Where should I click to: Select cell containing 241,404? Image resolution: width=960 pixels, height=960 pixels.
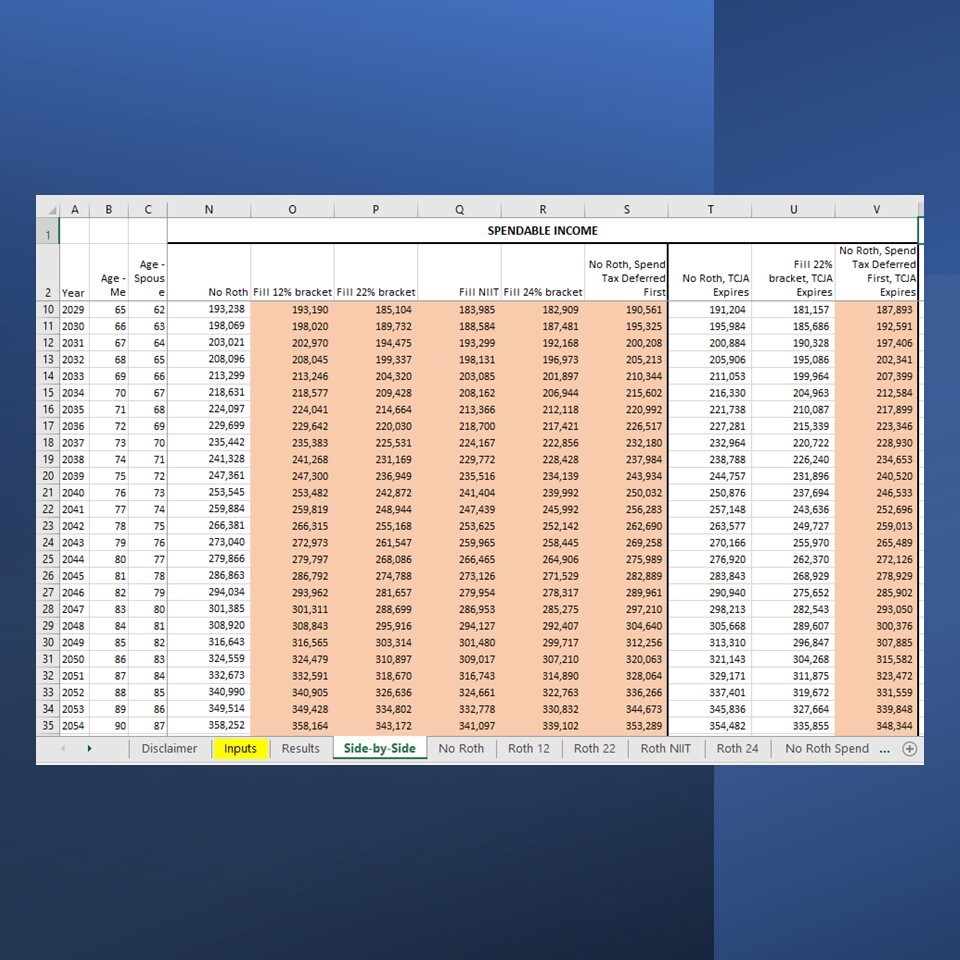[x=459, y=493]
